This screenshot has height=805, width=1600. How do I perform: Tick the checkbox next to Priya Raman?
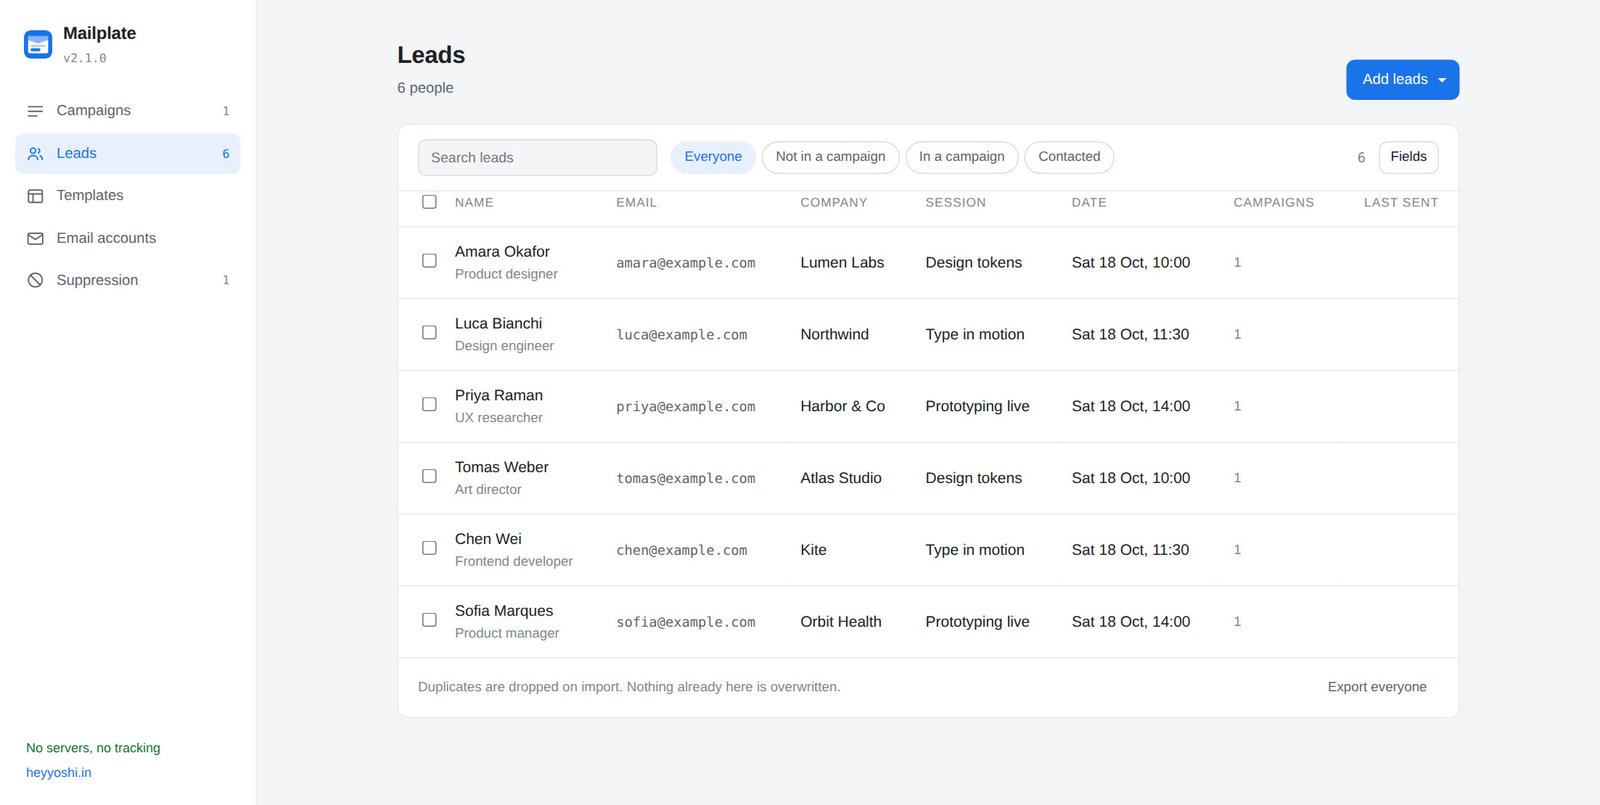click(429, 405)
